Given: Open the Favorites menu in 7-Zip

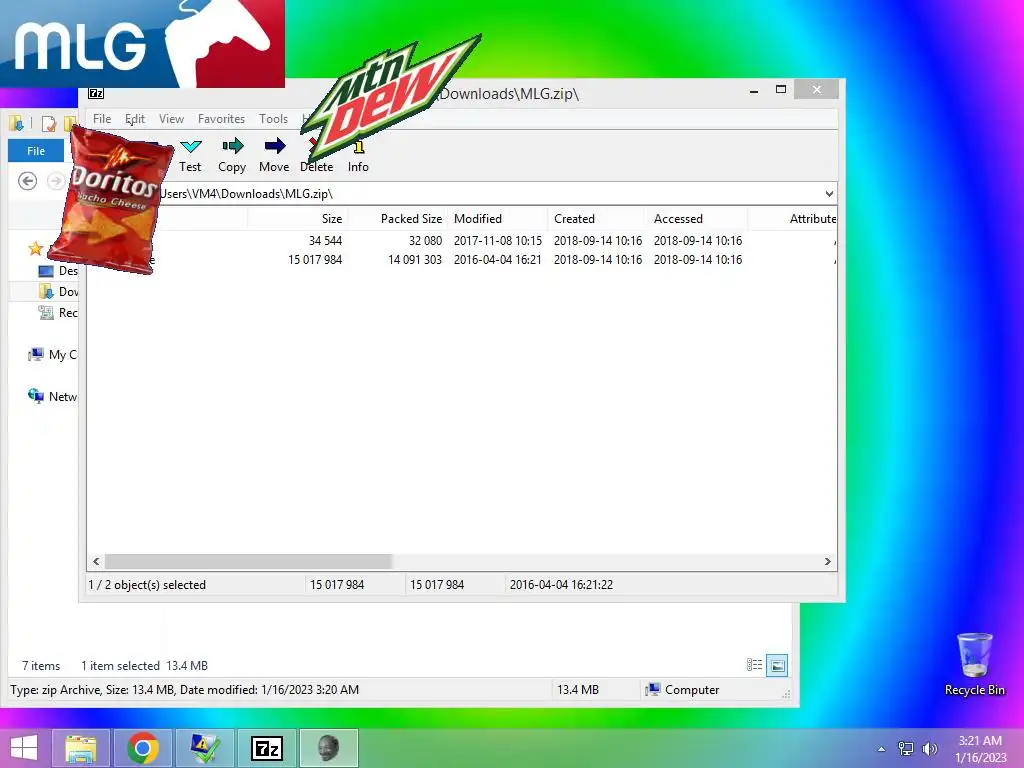Looking at the screenshot, I should pyautogui.click(x=221, y=119).
